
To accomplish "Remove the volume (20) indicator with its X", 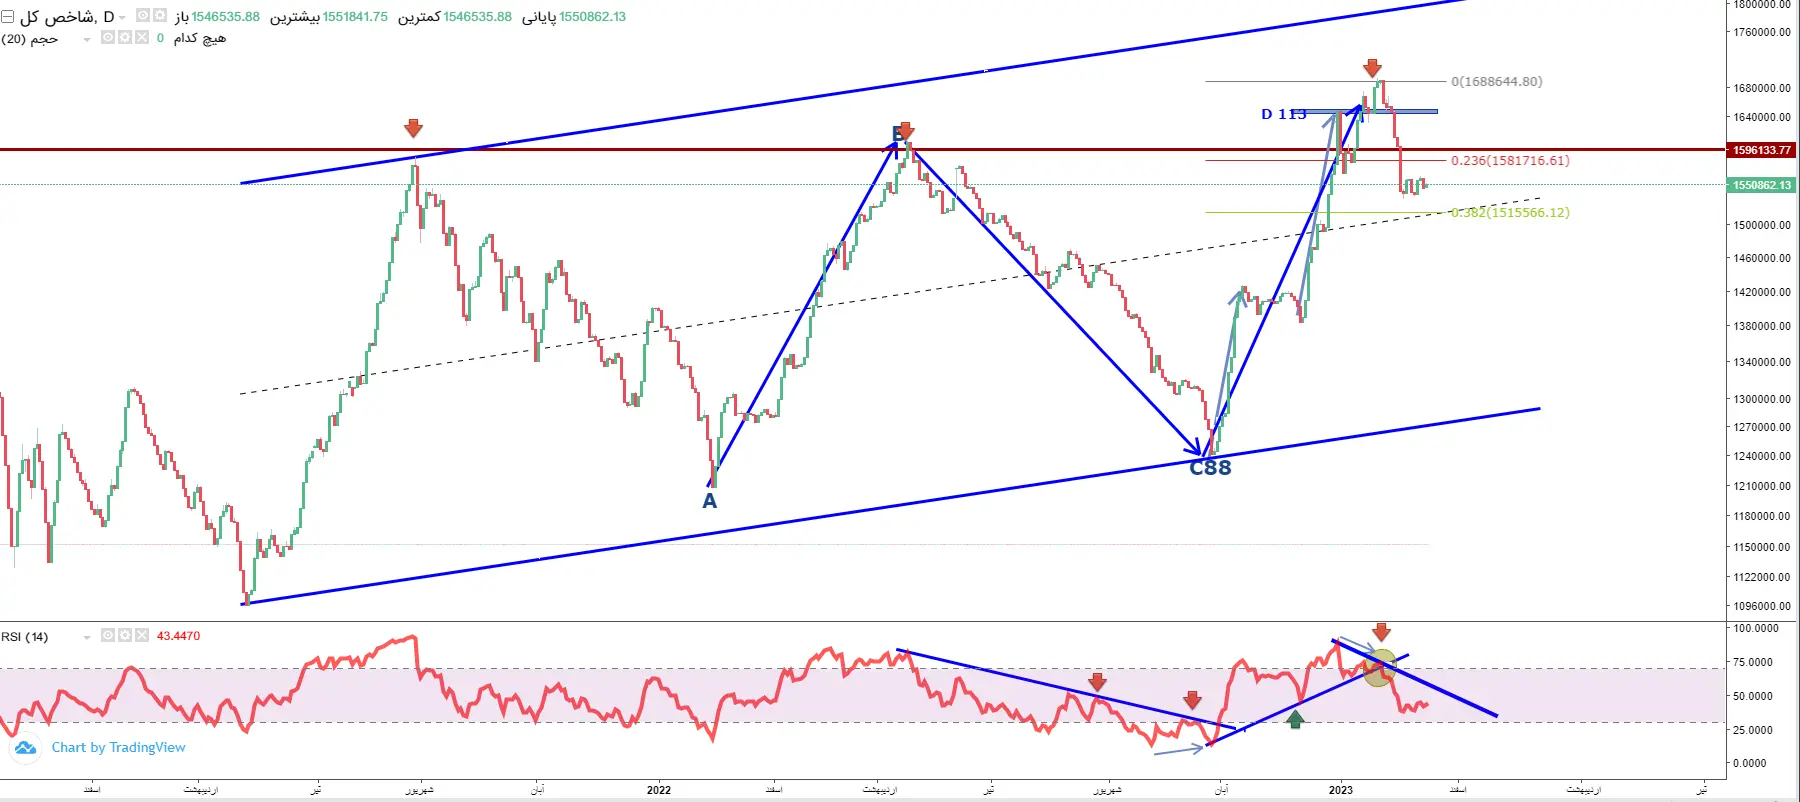I will [142, 38].
